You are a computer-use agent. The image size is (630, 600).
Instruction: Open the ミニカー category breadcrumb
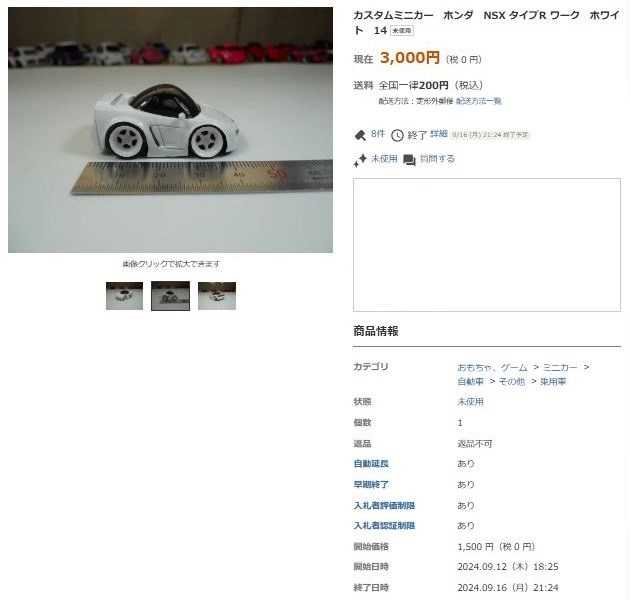[560, 367]
